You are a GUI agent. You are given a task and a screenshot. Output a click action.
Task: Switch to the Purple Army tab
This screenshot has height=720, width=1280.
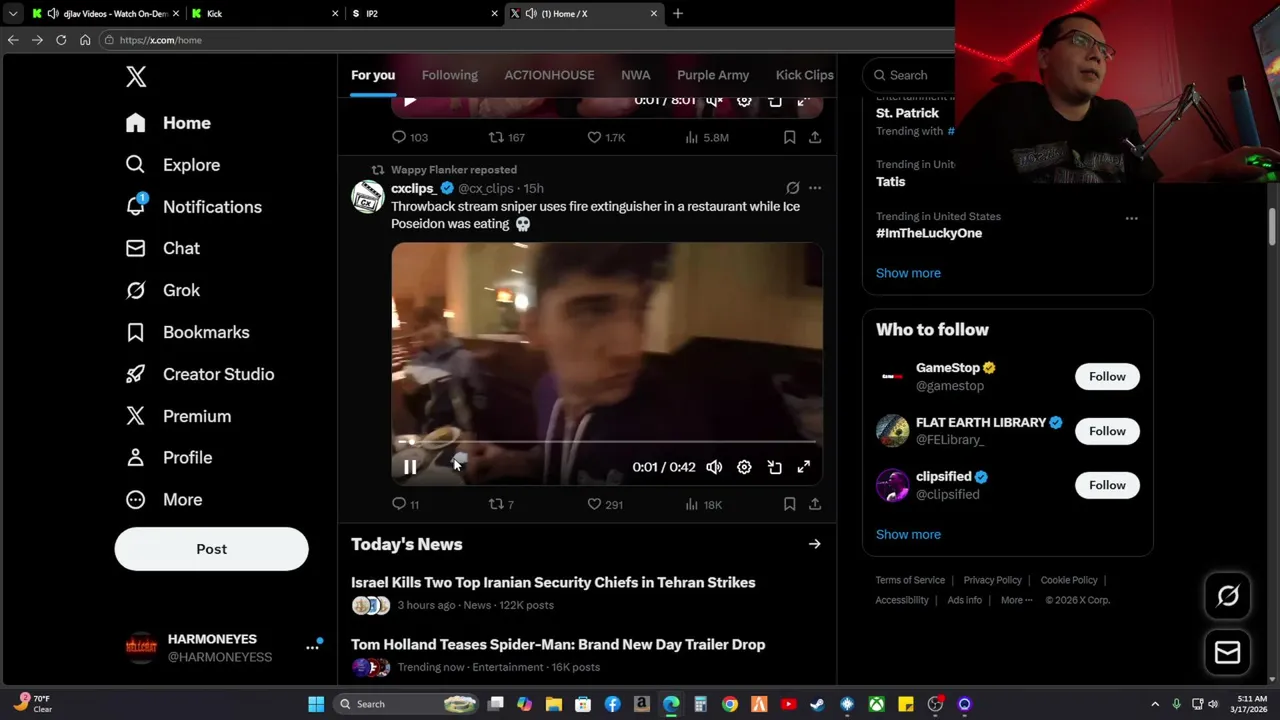coord(713,75)
